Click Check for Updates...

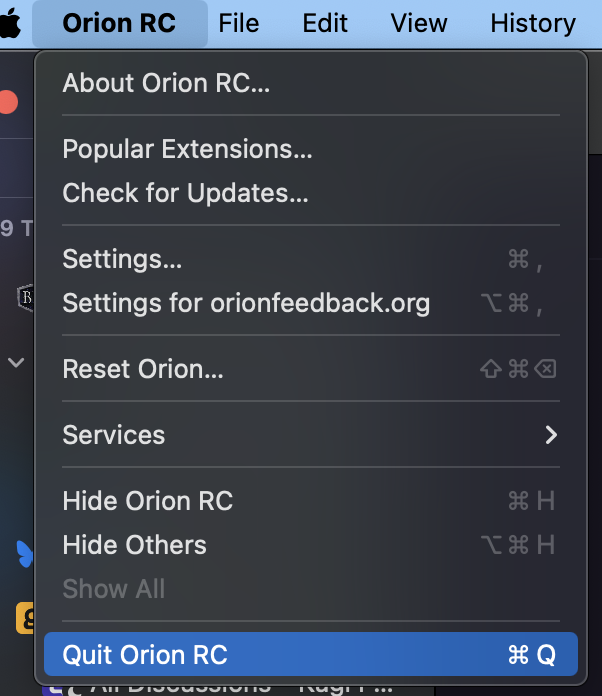185,193
